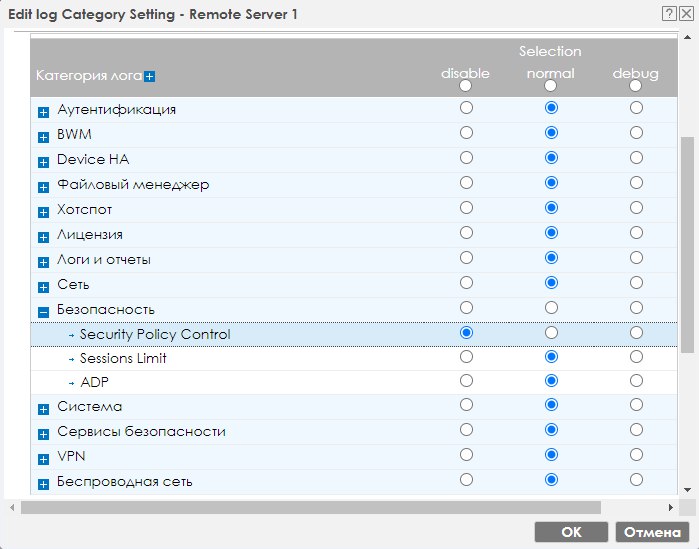
Task: Expand the VPN category tree icon
Action: point(43,459)
